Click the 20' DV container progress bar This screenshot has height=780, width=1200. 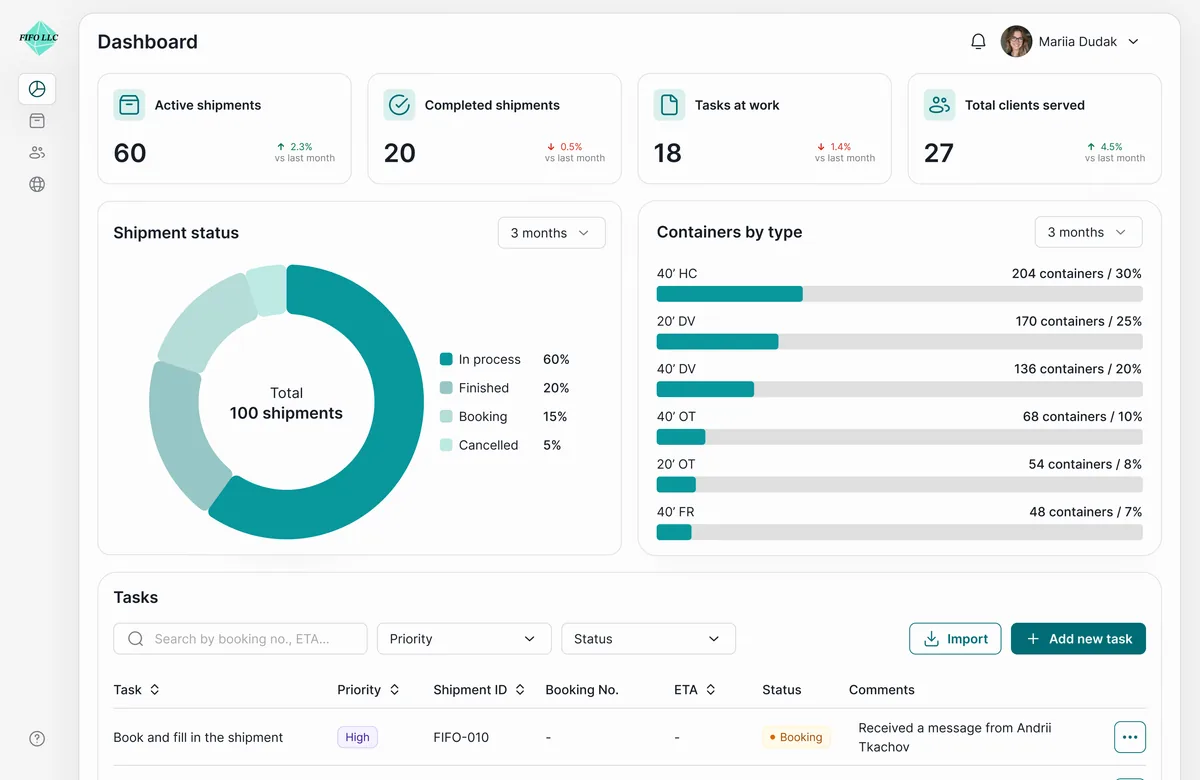899,341
